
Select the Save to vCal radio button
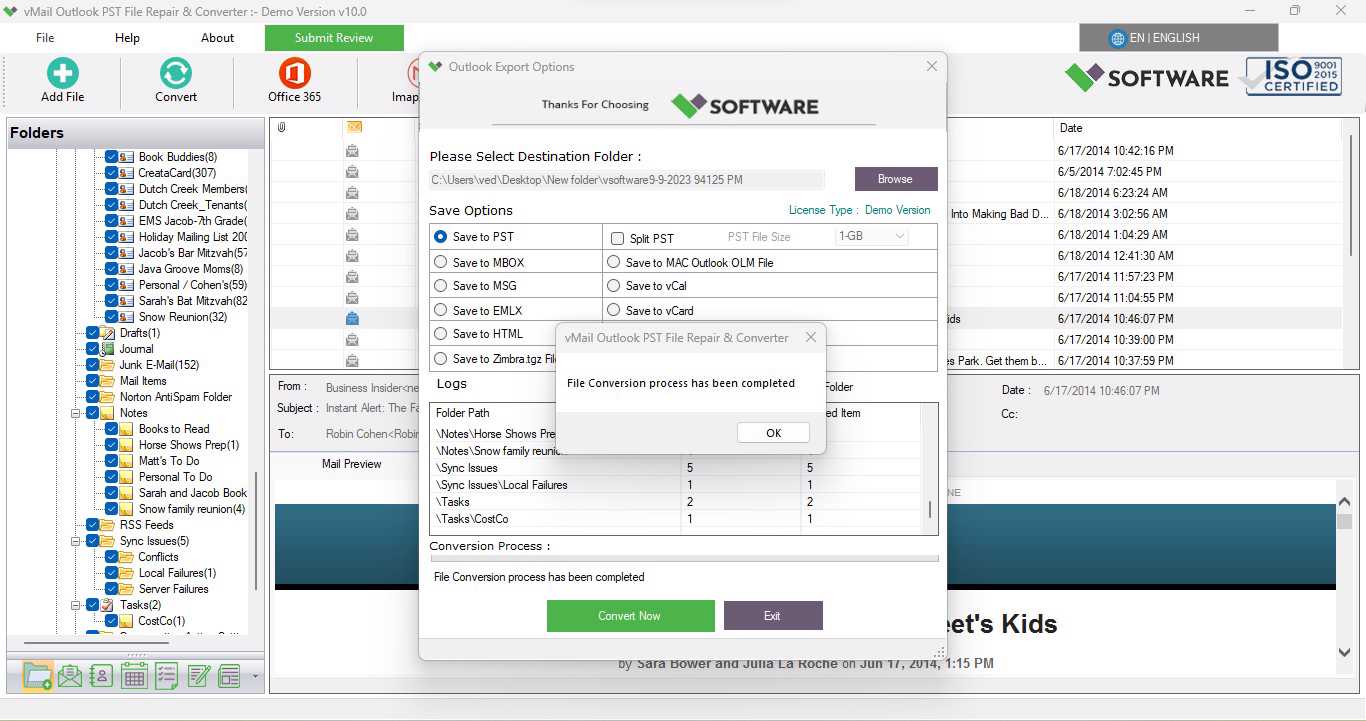pos(614,286)
